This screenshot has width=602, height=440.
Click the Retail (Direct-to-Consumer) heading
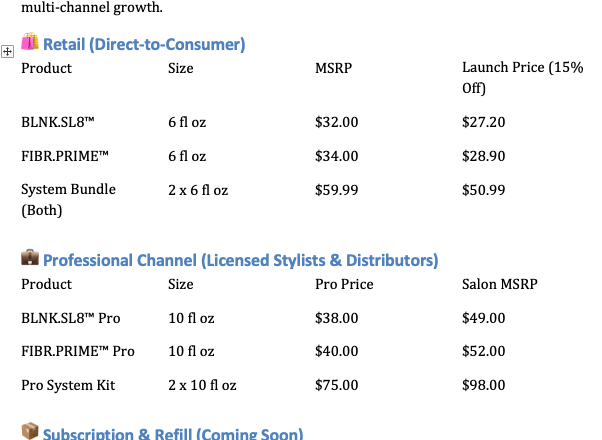click(x=144, y=44)
